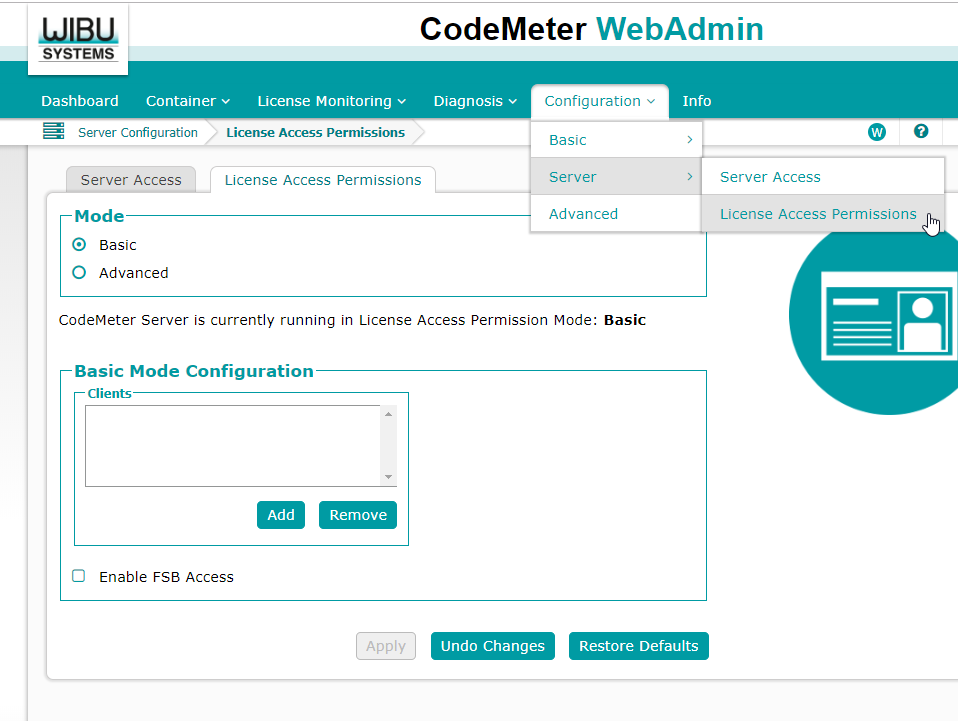Expand the Container dropdown menu
This screenshot has height=721, width=958.
tap(188, 101)
